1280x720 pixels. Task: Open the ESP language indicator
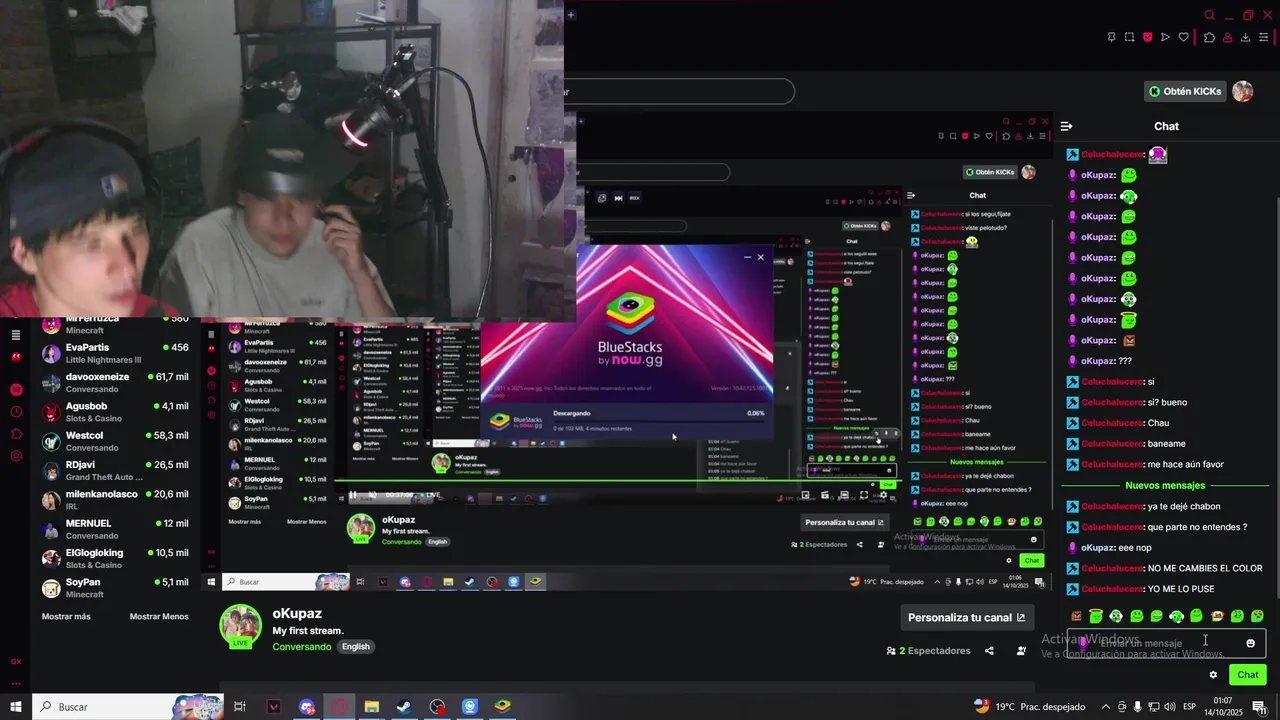(x=1189, y=707)
